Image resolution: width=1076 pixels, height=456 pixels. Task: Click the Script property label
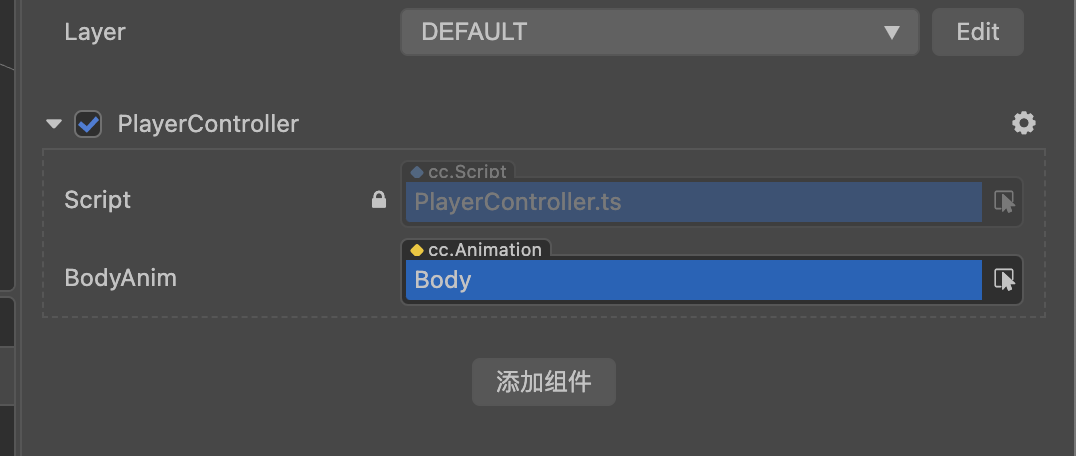pyautogui.click(x=98, y=200)
